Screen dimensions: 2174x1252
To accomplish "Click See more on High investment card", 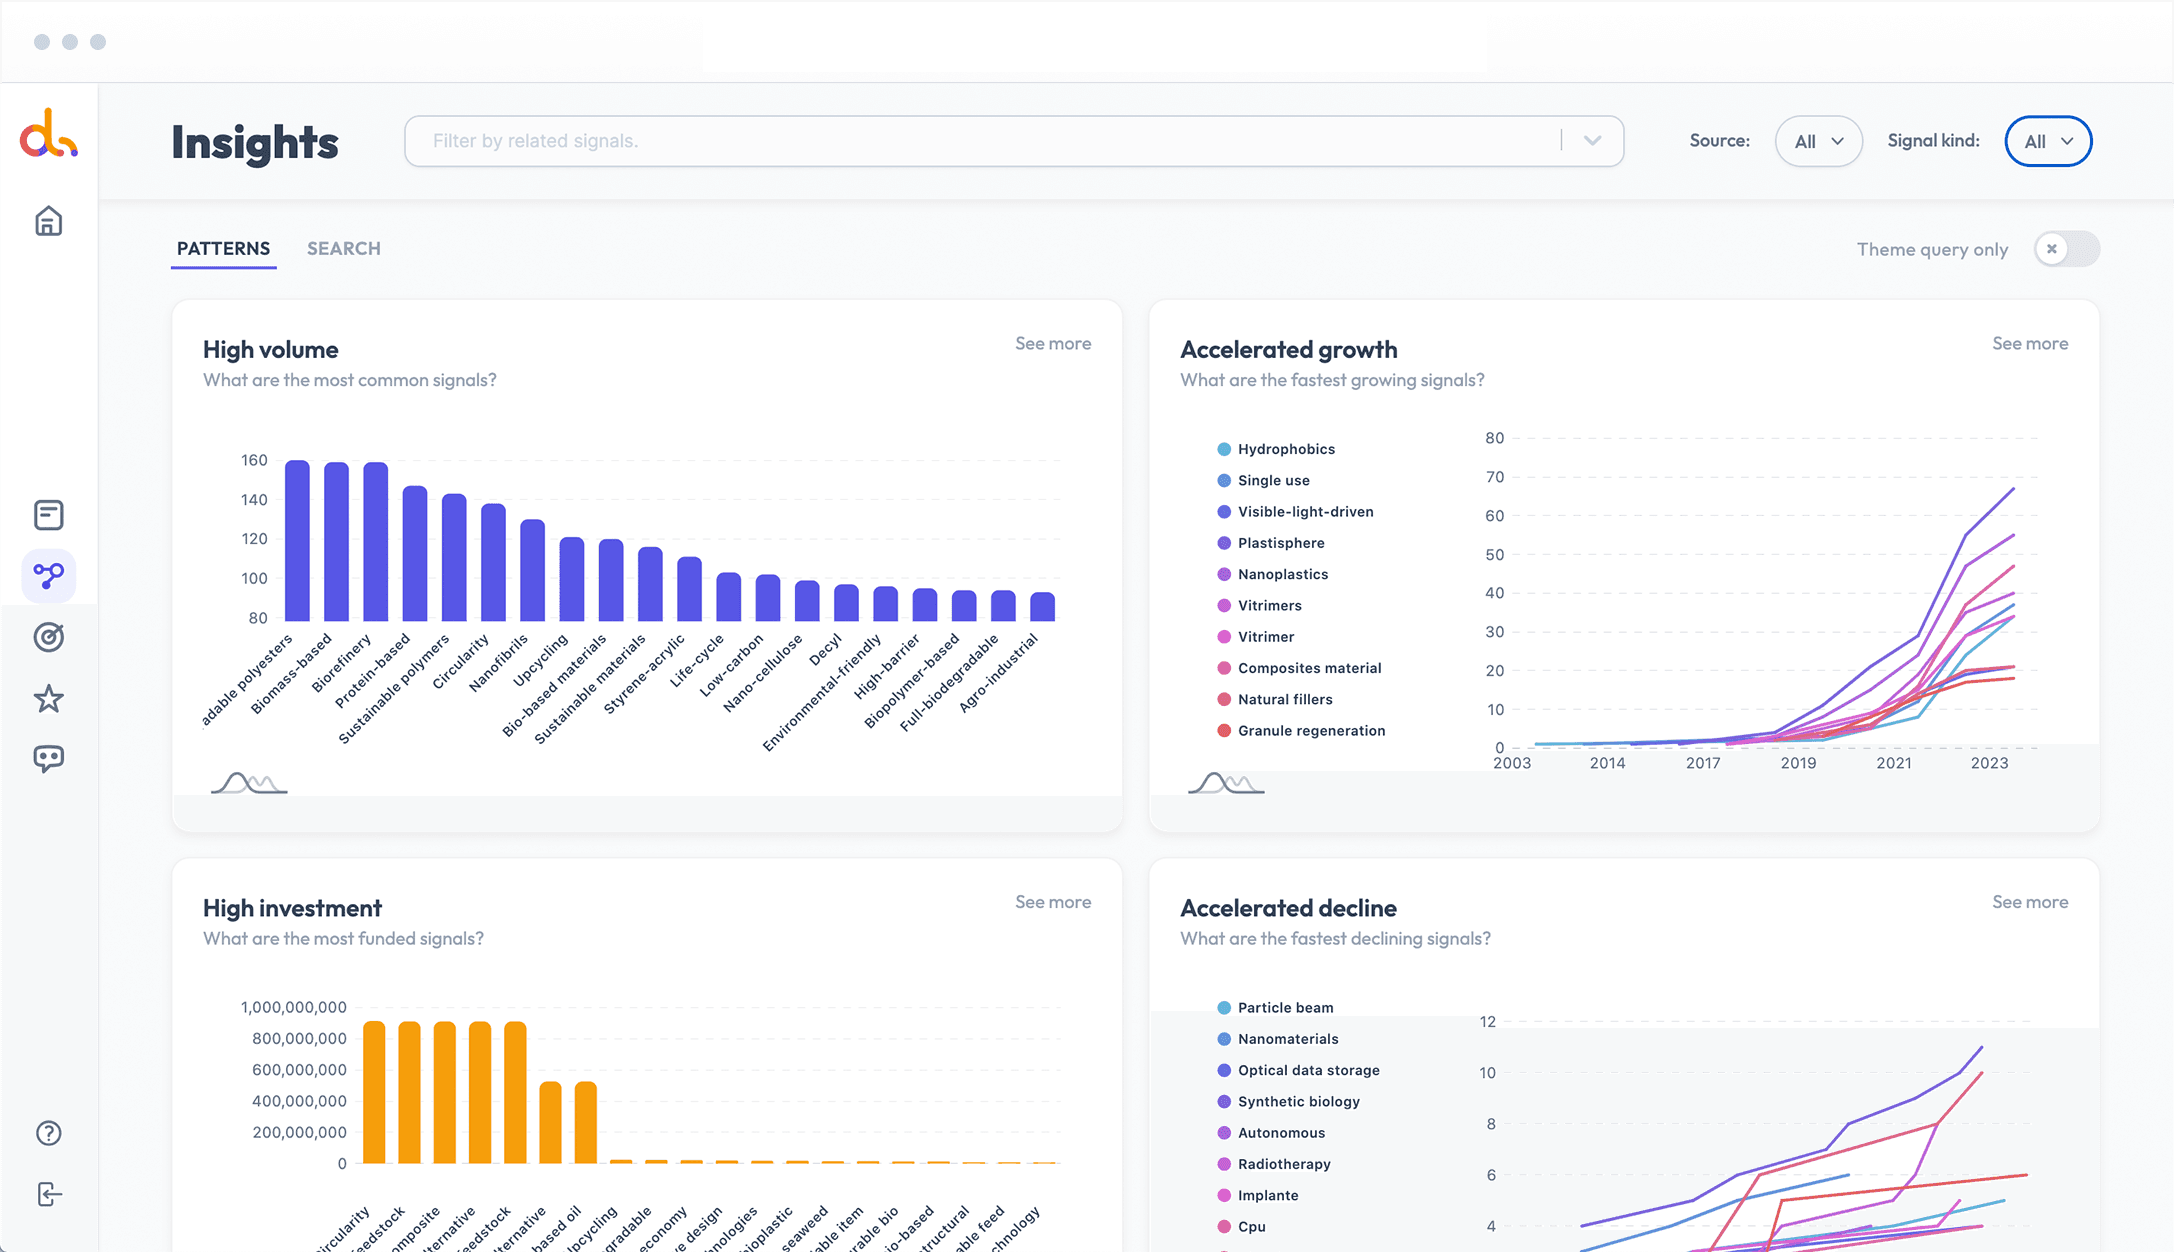I will click(1052, 902).
